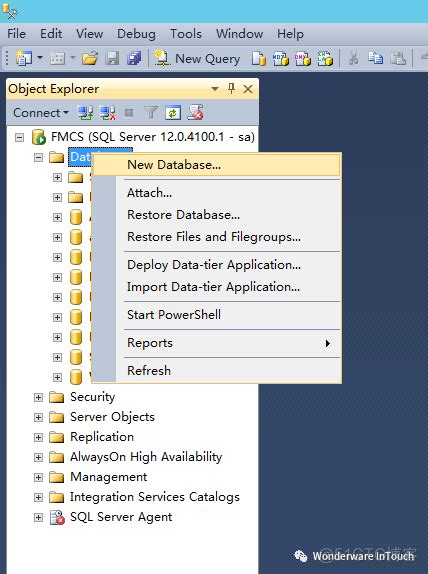Open the Debug menu
The width and height of the screenshot is (428, 574).
(x=136, y=34)
